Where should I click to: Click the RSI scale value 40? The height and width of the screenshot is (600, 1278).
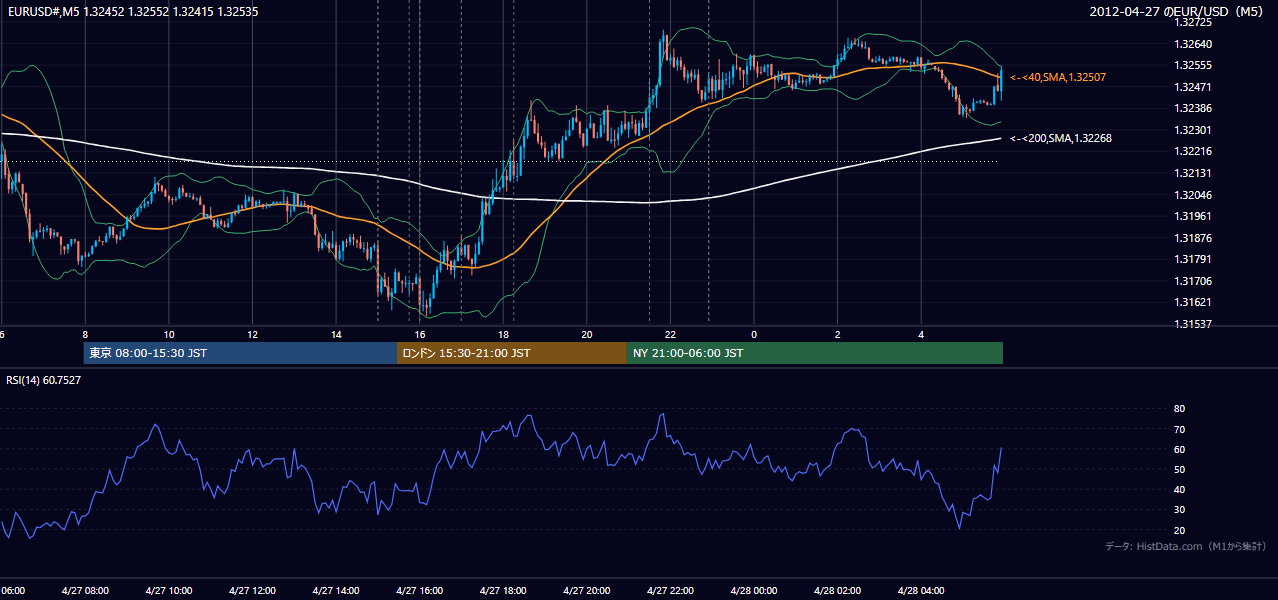[x=1179, y=489]
